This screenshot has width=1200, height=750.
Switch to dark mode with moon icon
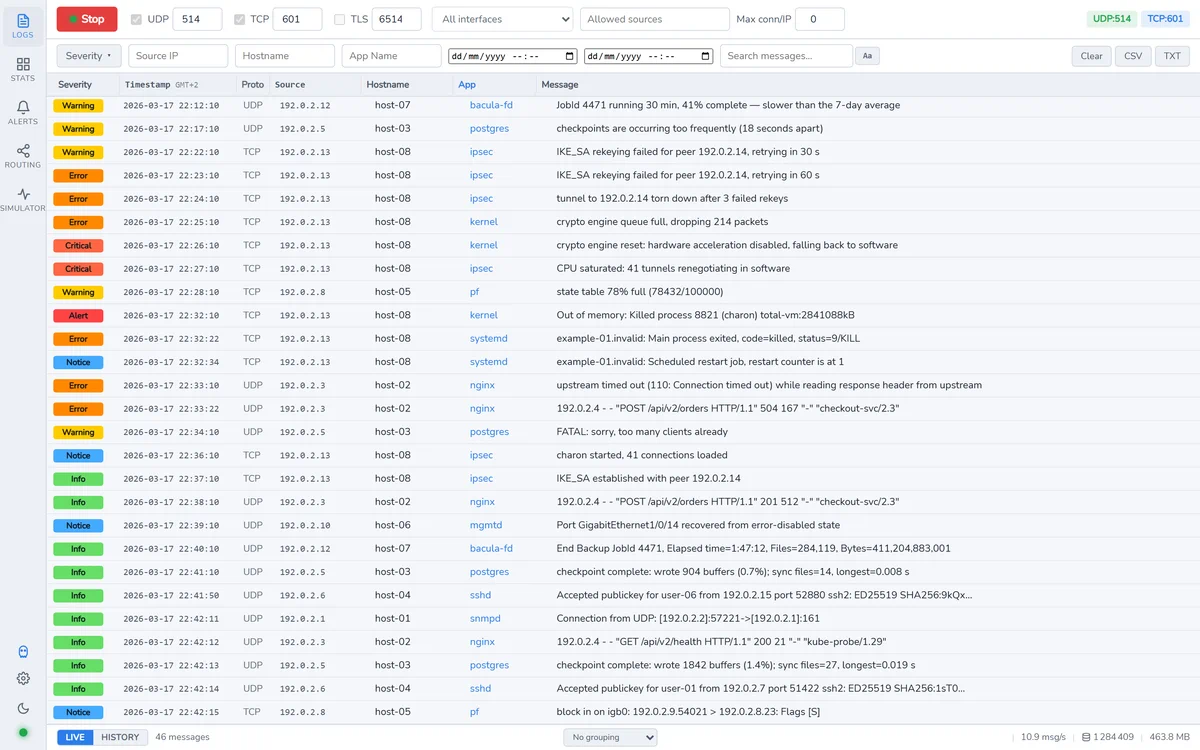(23, 708)
